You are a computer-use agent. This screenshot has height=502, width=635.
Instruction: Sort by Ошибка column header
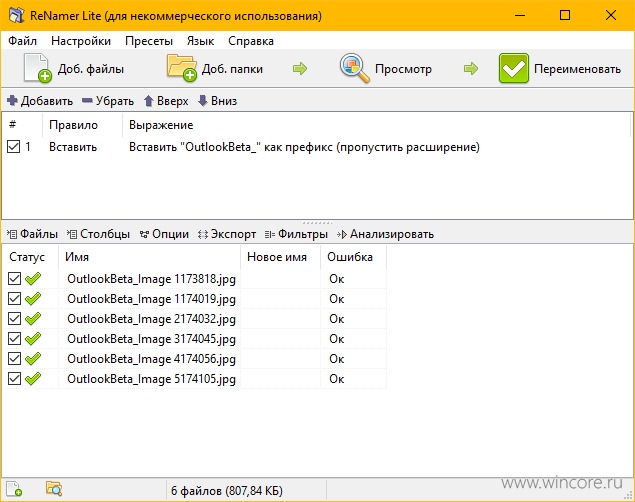(354, 257)
